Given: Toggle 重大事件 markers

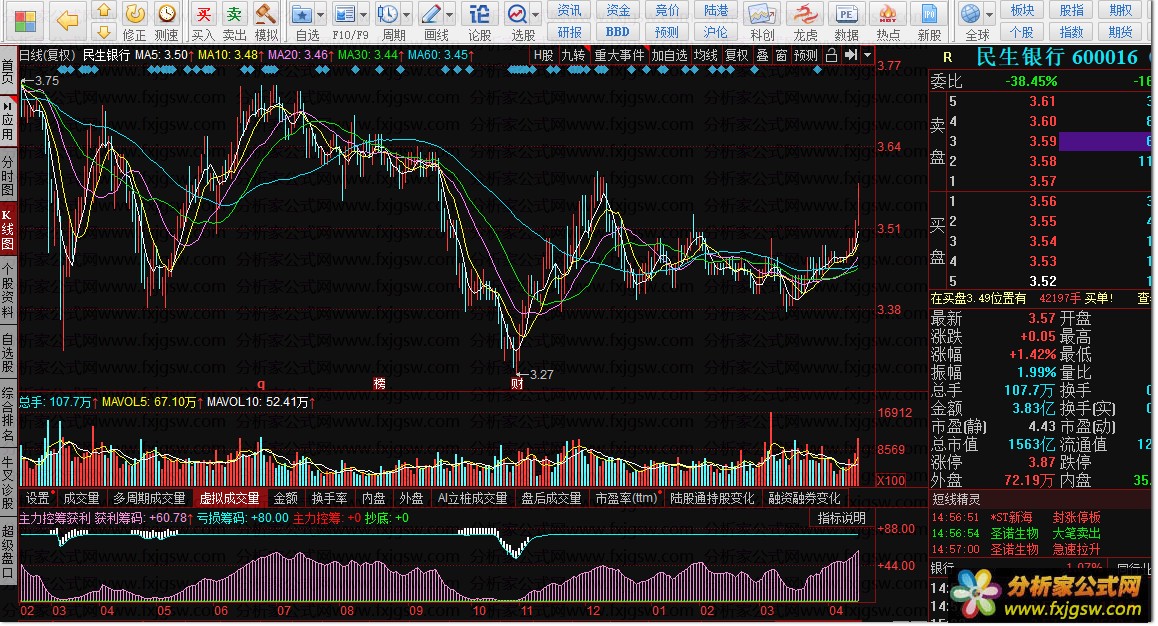Looking at the screenshot, I should coord(620,55).
